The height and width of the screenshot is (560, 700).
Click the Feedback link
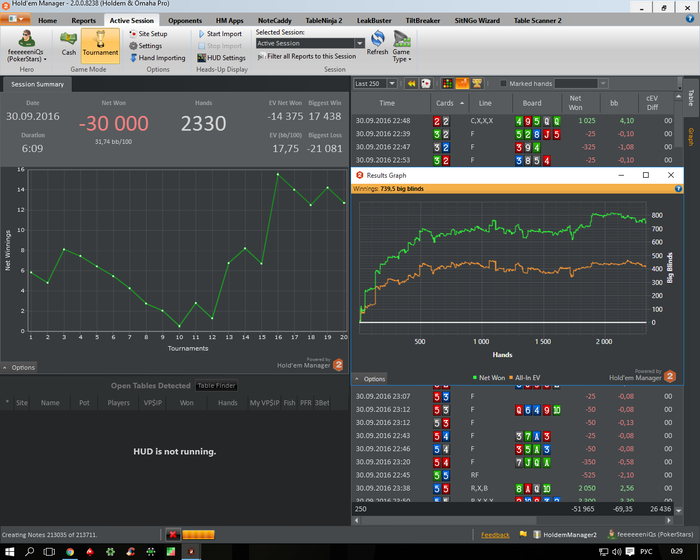pyautogui.click(x=495, y=535)
